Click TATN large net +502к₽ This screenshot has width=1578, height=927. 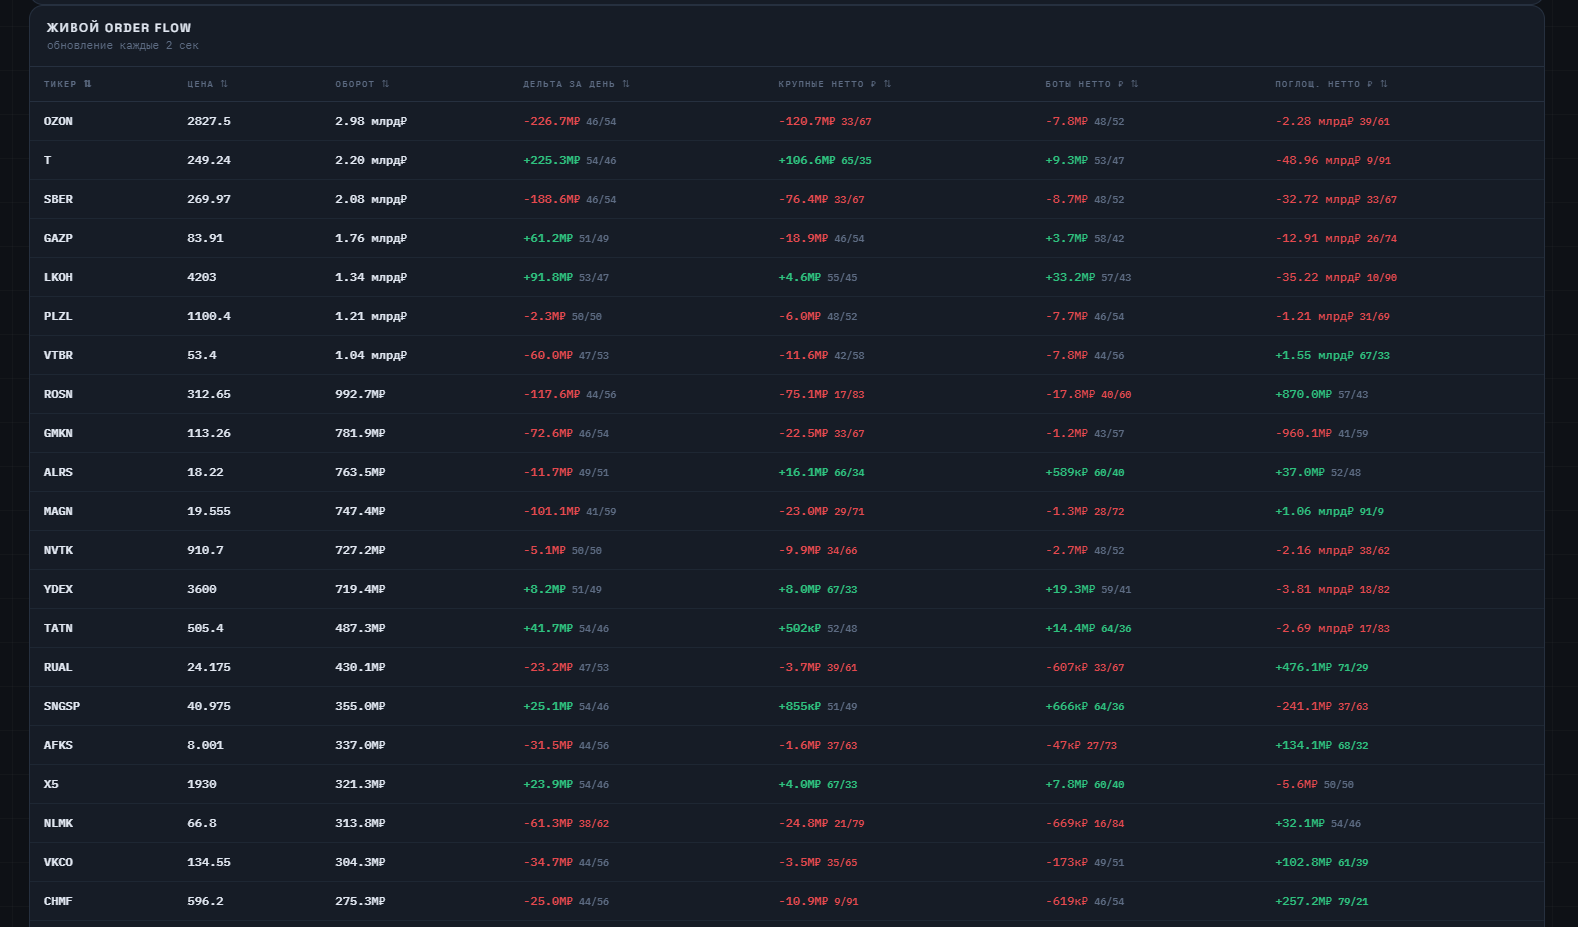tap(800, 628)
